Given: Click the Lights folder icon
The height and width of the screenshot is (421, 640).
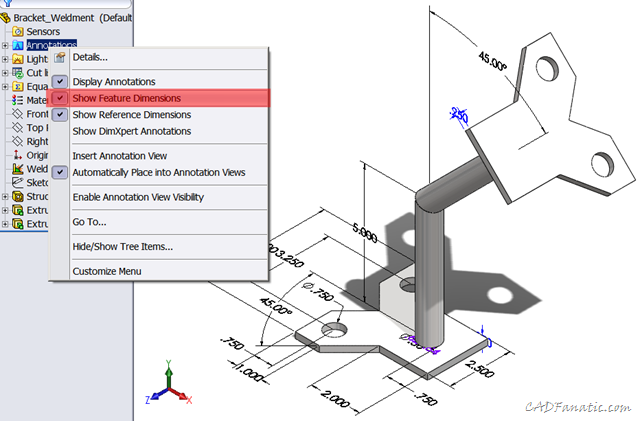Looking at the screenshot, I should point(18,59).
